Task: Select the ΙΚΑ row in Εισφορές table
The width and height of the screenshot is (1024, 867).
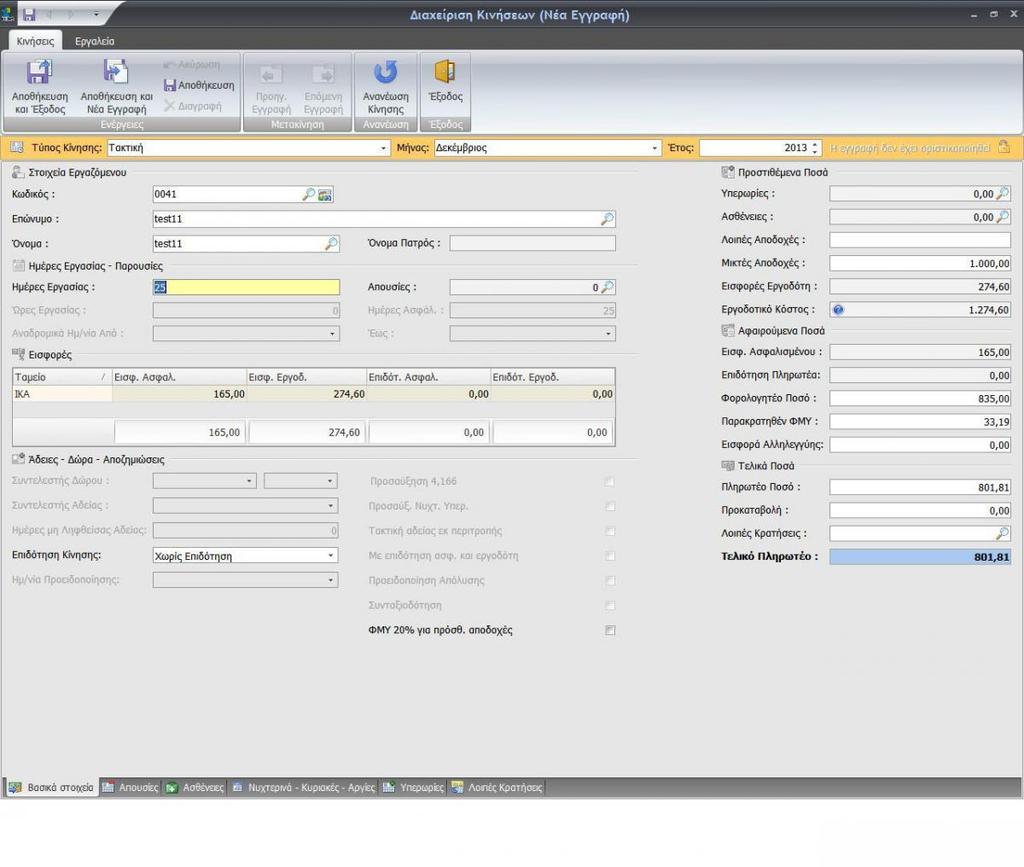Action: (x=313, y=394)
